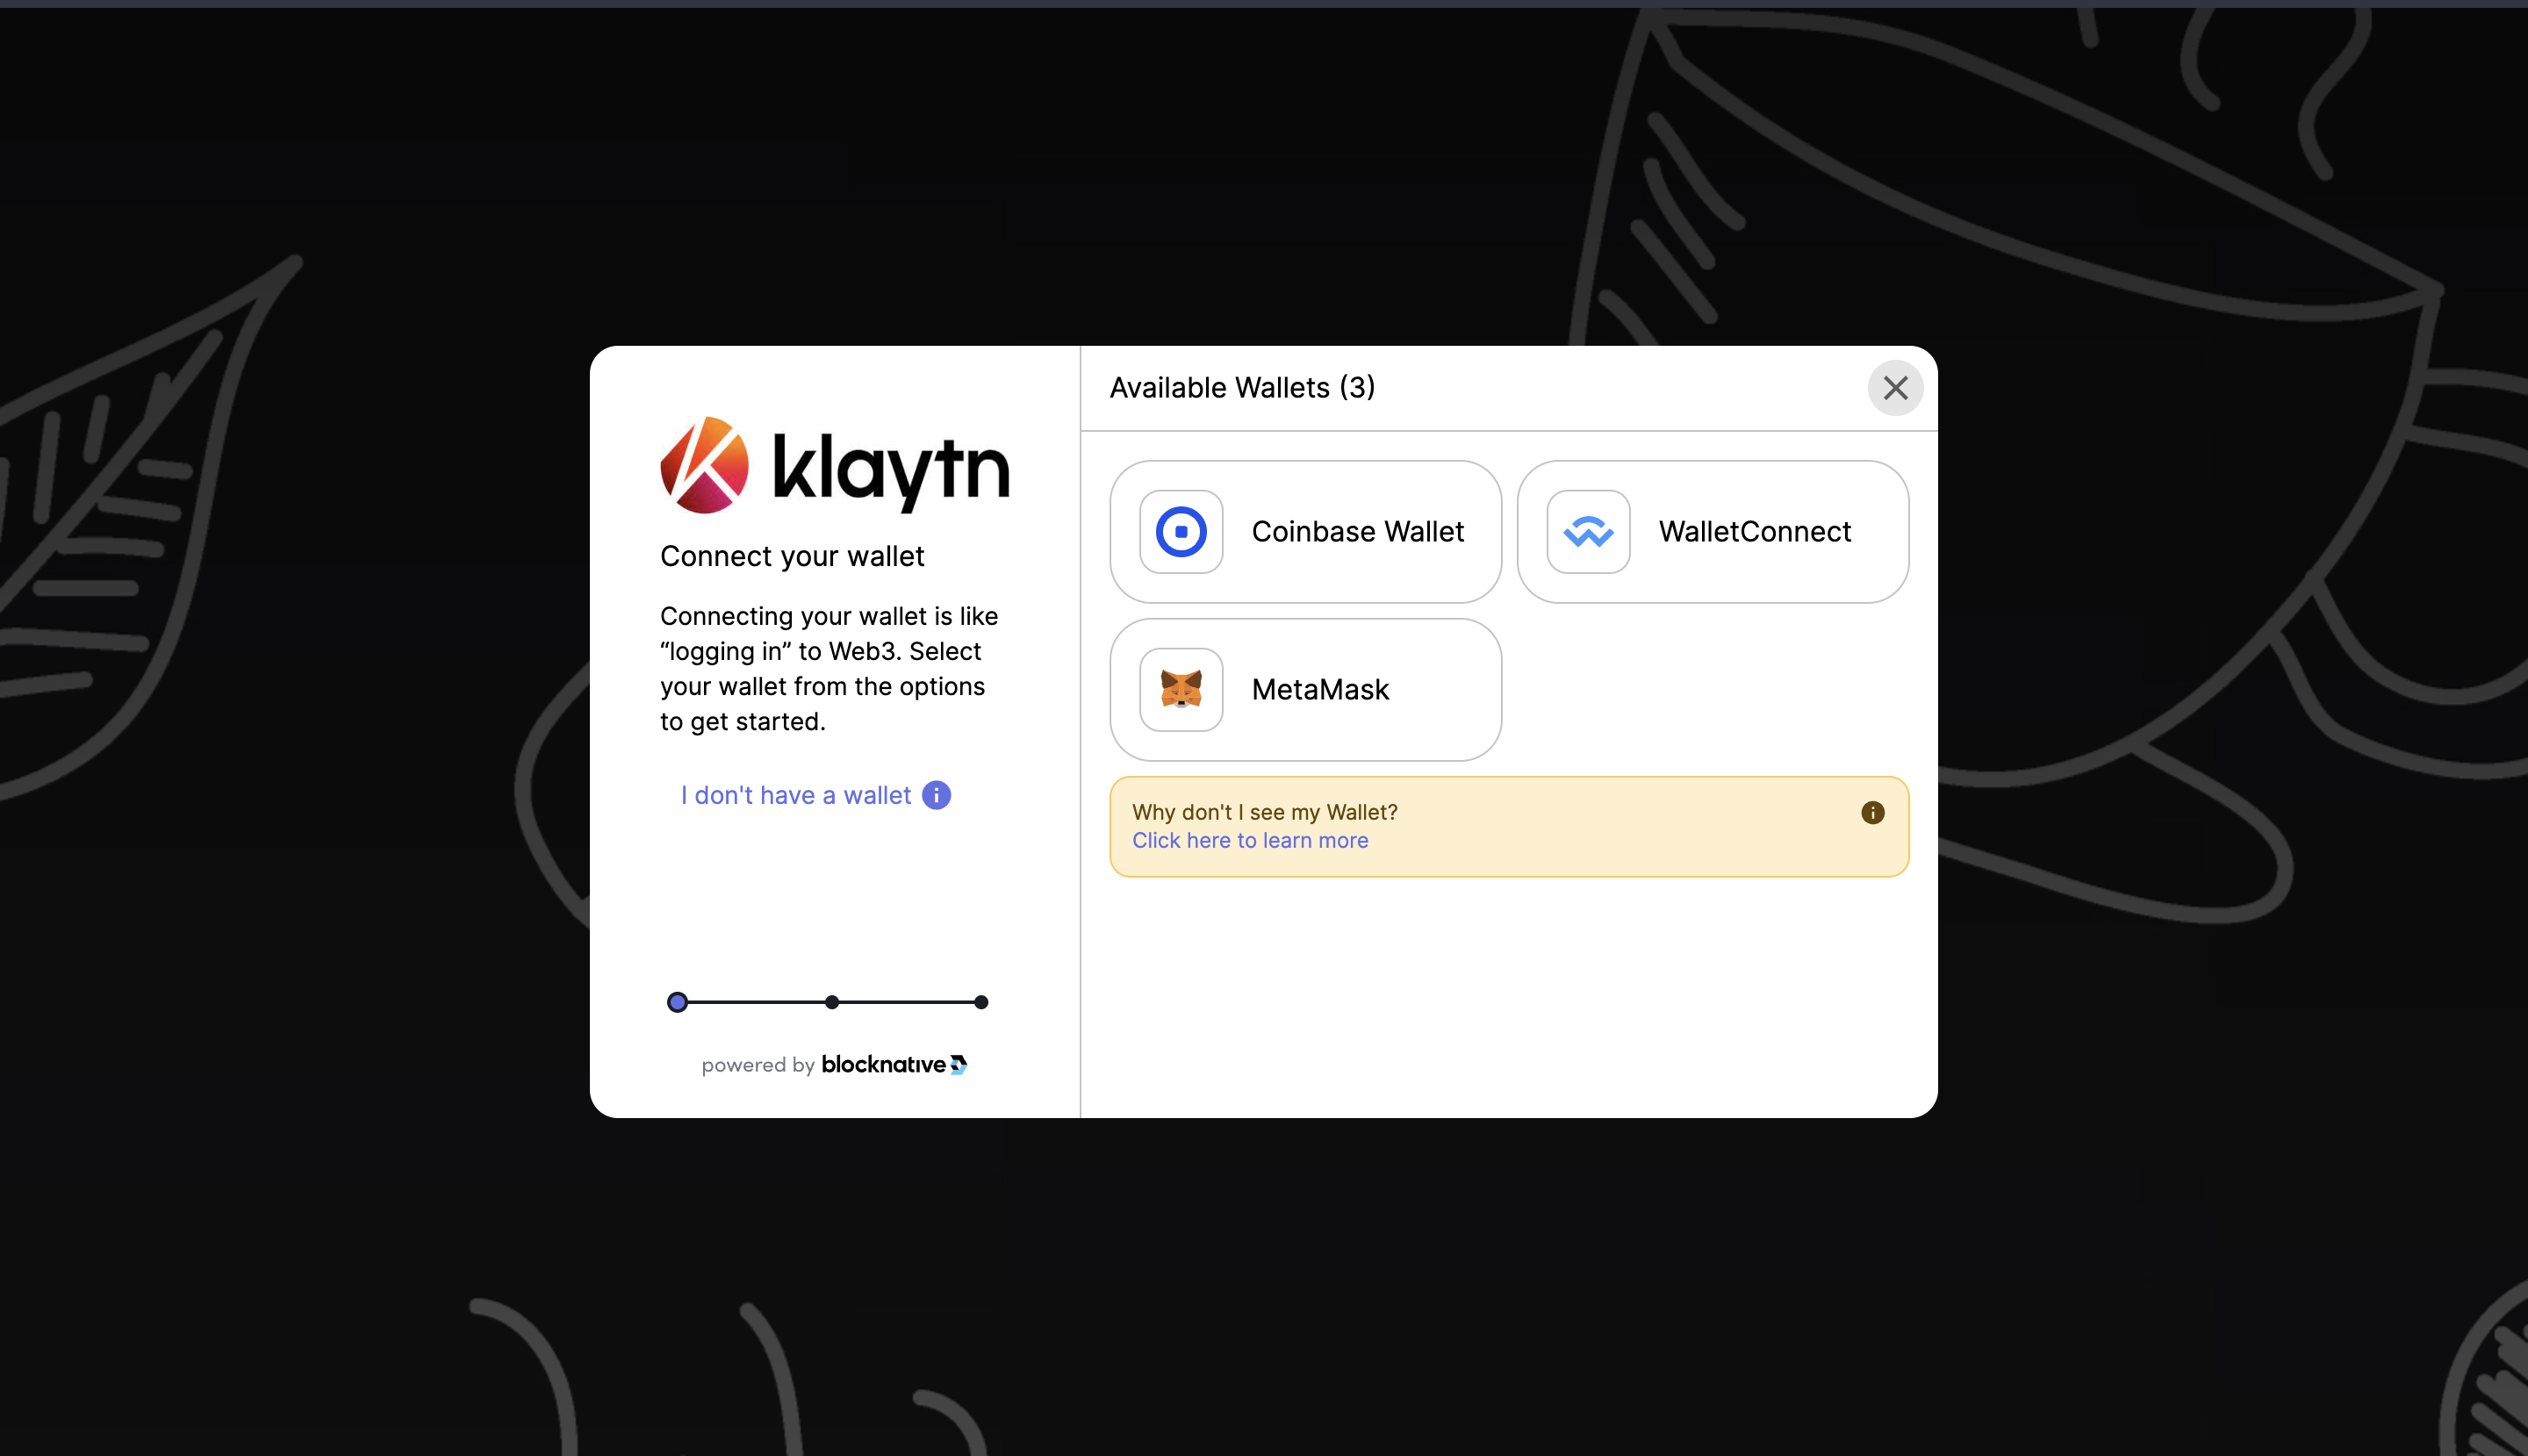Click the Available Wallets (3) heading
Viewport: 2528px width, 1456px height.
[x=1242, y=388]
